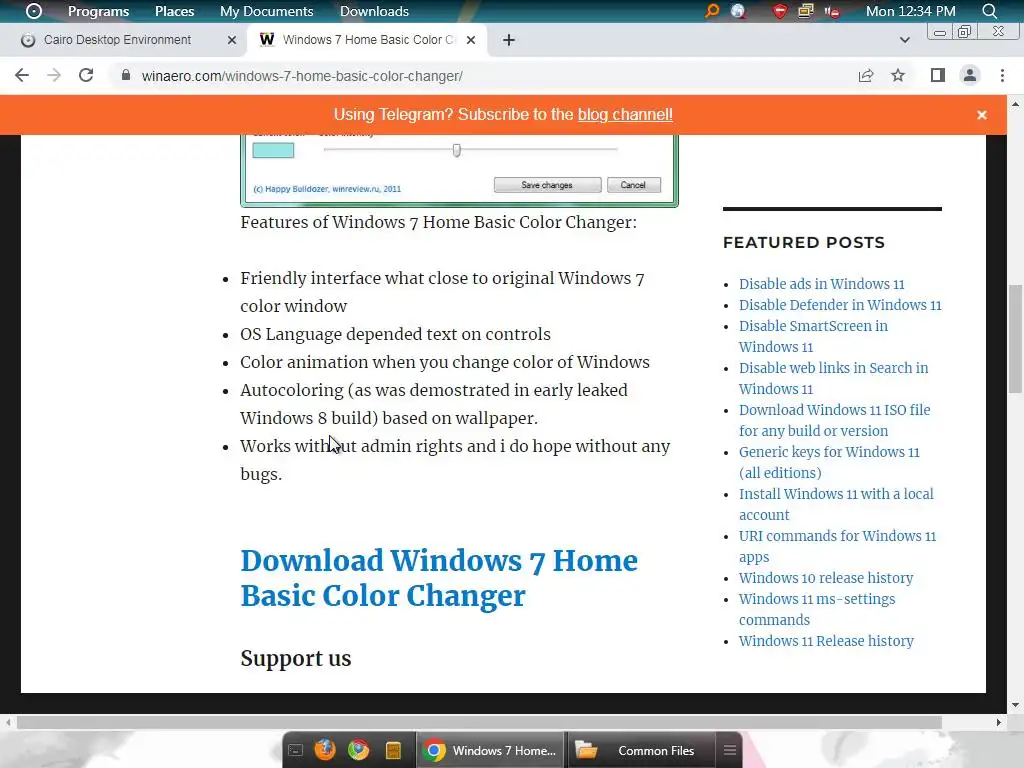Launch Firefox from the taskbar
Screen dimensions: 1024x768
(x=325, y=750)
